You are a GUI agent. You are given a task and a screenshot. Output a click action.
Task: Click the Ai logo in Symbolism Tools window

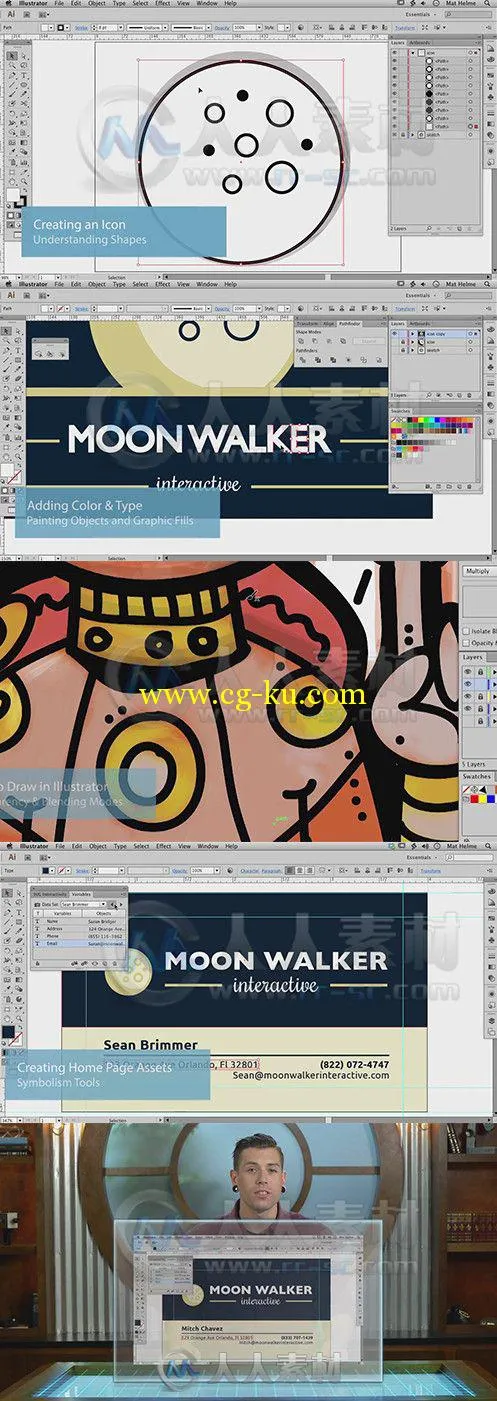point(11,857)
